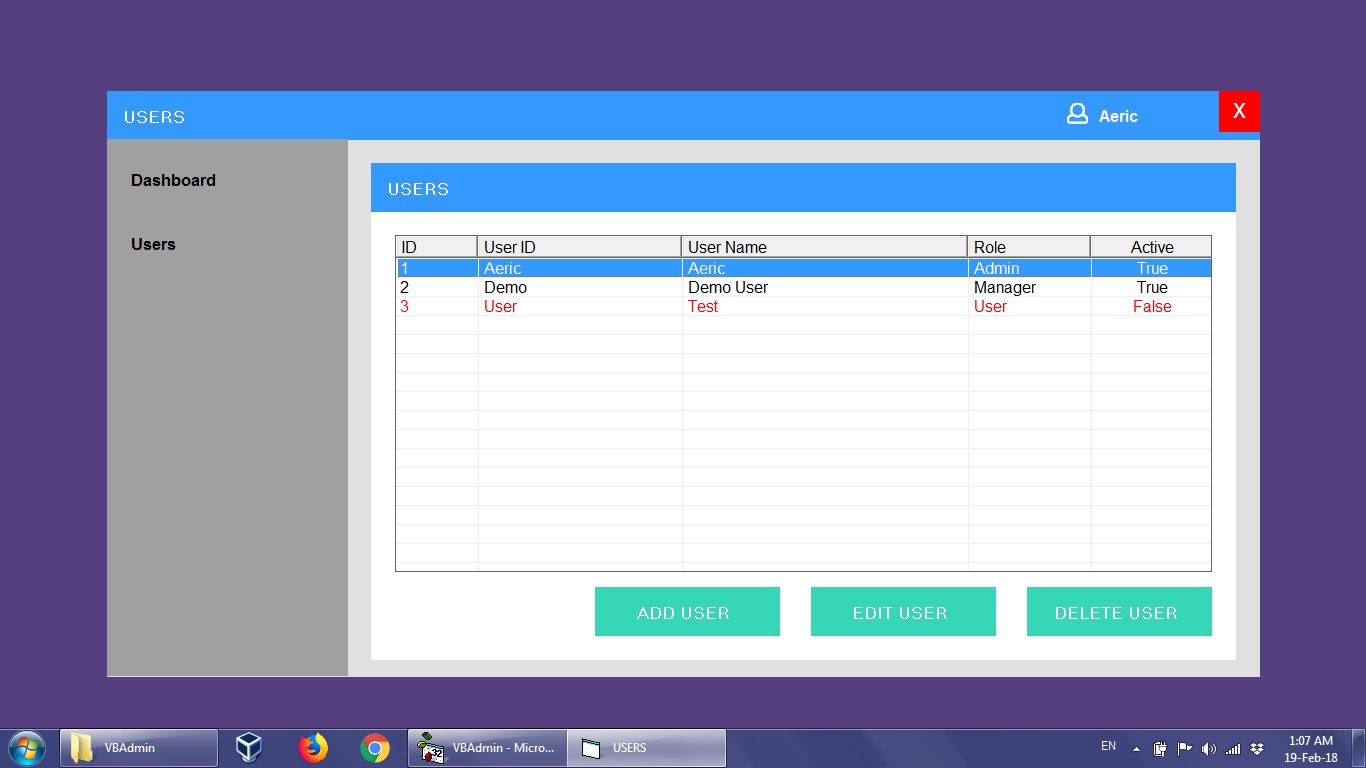Open the Action Center flag icon
The image size is (1366, 768).
[1184, 748]
